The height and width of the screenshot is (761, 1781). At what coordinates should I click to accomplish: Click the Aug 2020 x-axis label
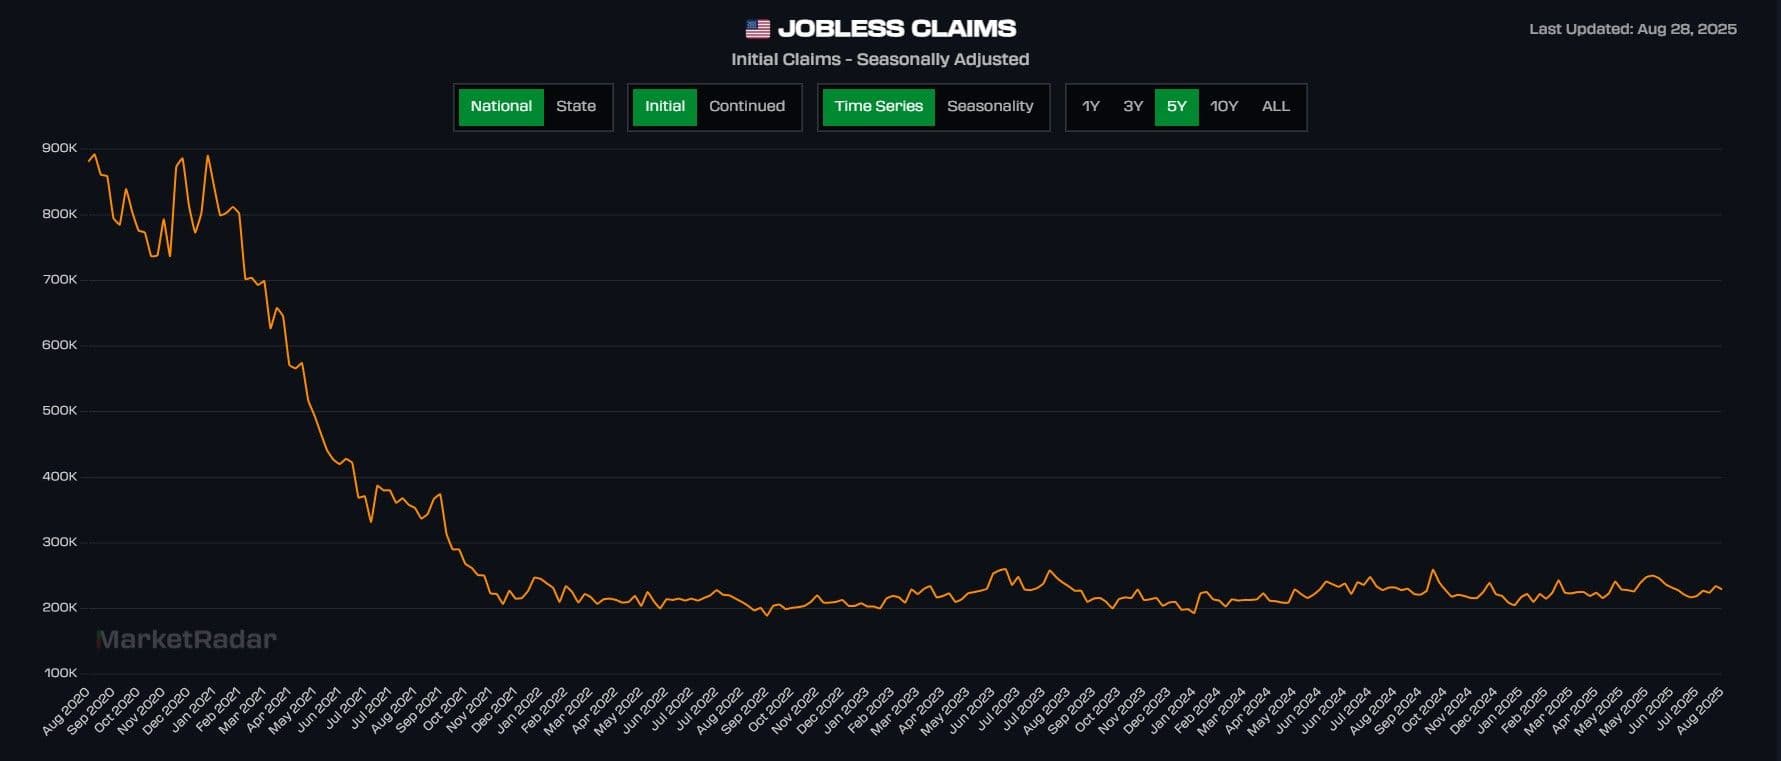click(66, 711)
